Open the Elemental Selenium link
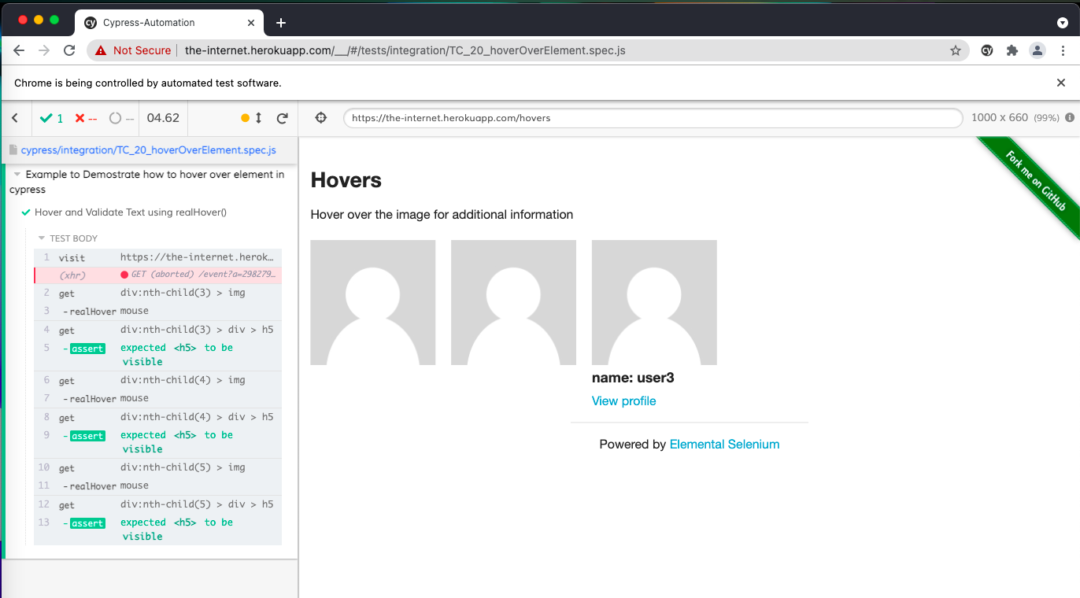The image size is (1080, 598). [x=724, y=444]
